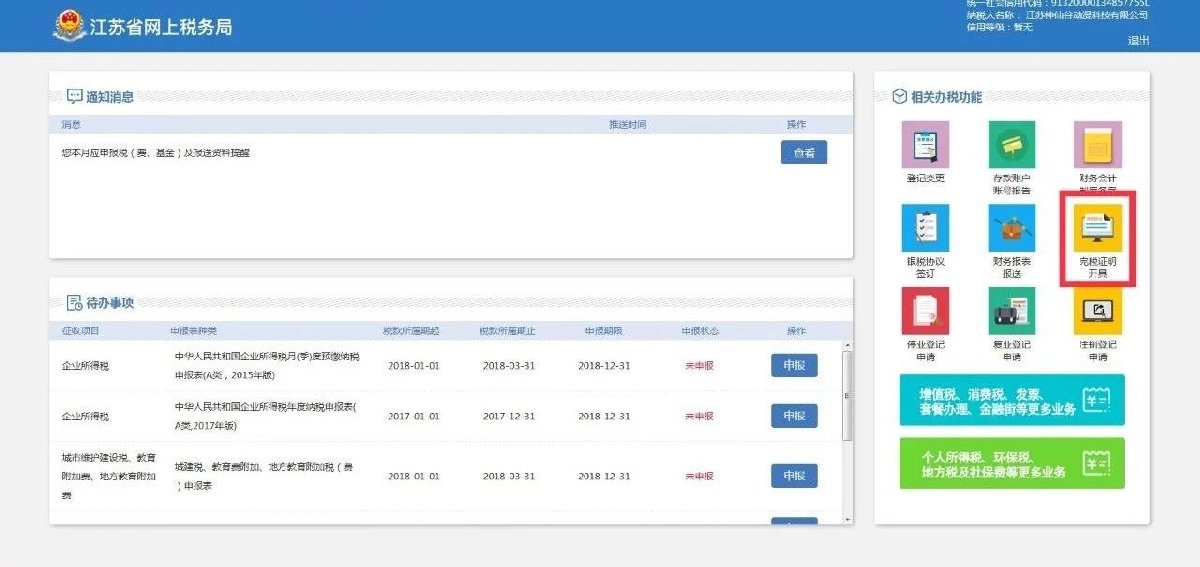The image size is (1200, 567).
Task: Click the 江苏省网上税务局 logo emblem
Action: [x=69, y=26]
